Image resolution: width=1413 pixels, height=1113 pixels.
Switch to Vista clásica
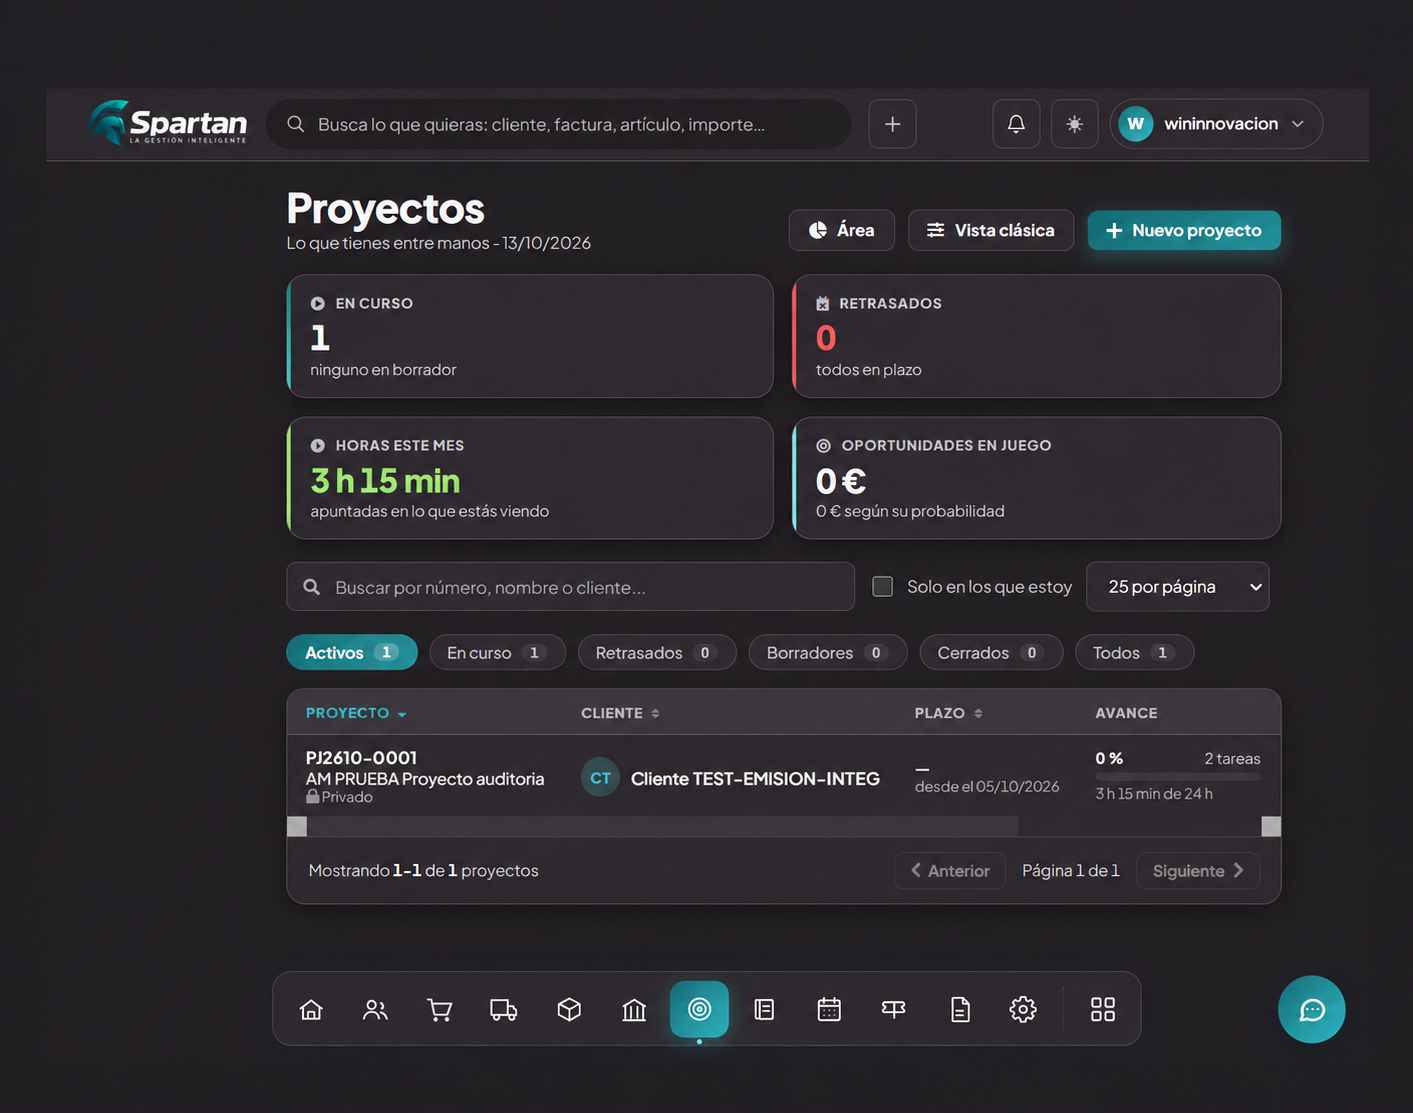[x=991, y=230]
